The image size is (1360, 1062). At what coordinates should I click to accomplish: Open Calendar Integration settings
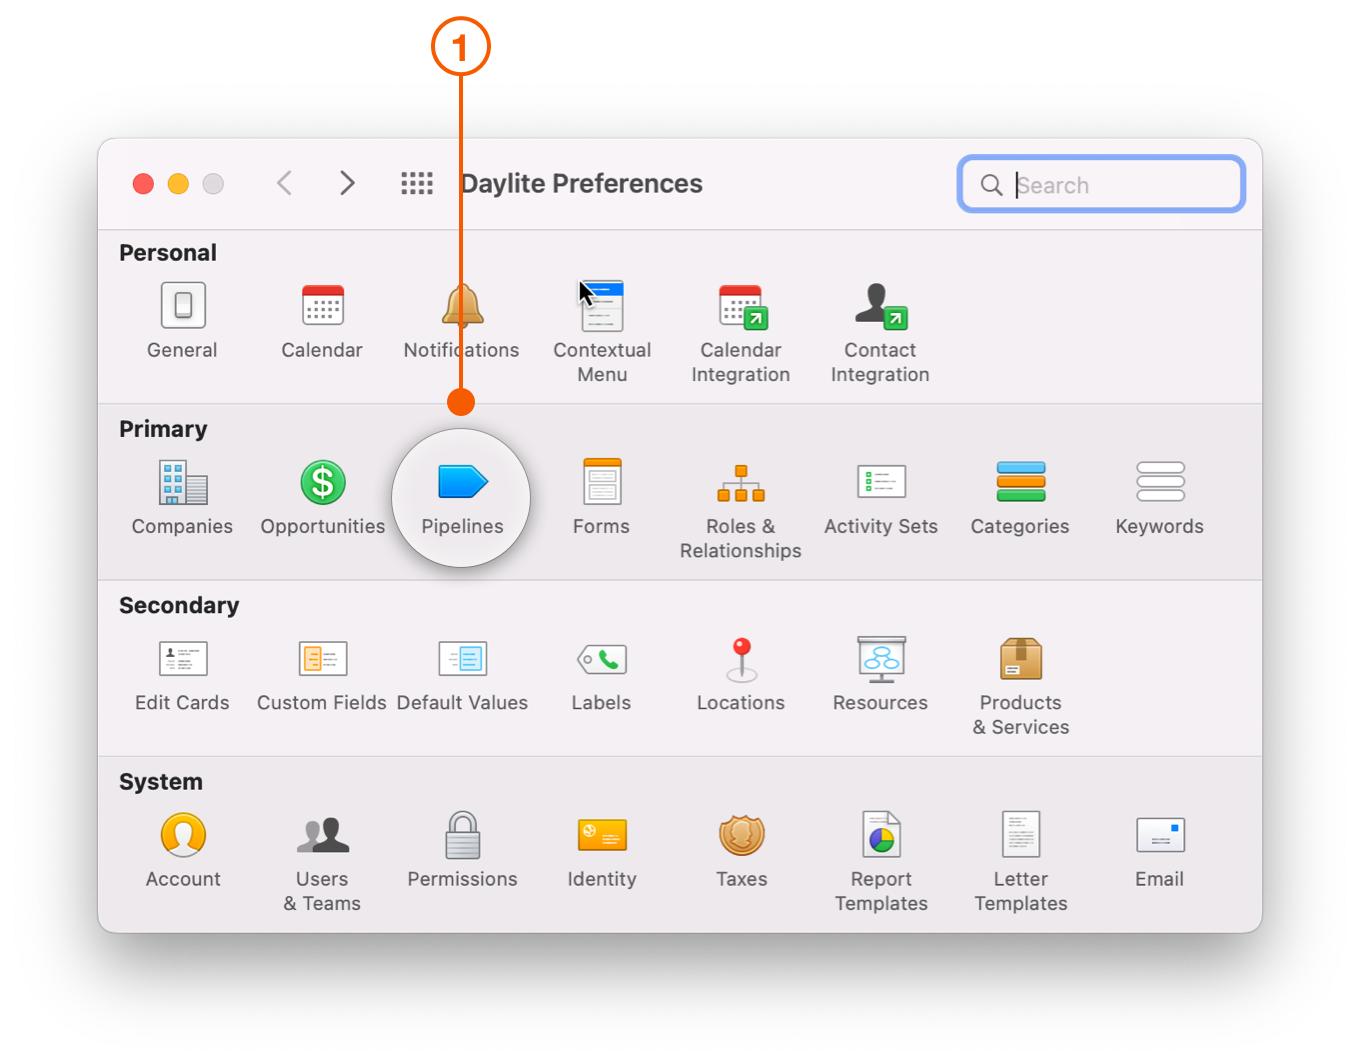(740, 306)
